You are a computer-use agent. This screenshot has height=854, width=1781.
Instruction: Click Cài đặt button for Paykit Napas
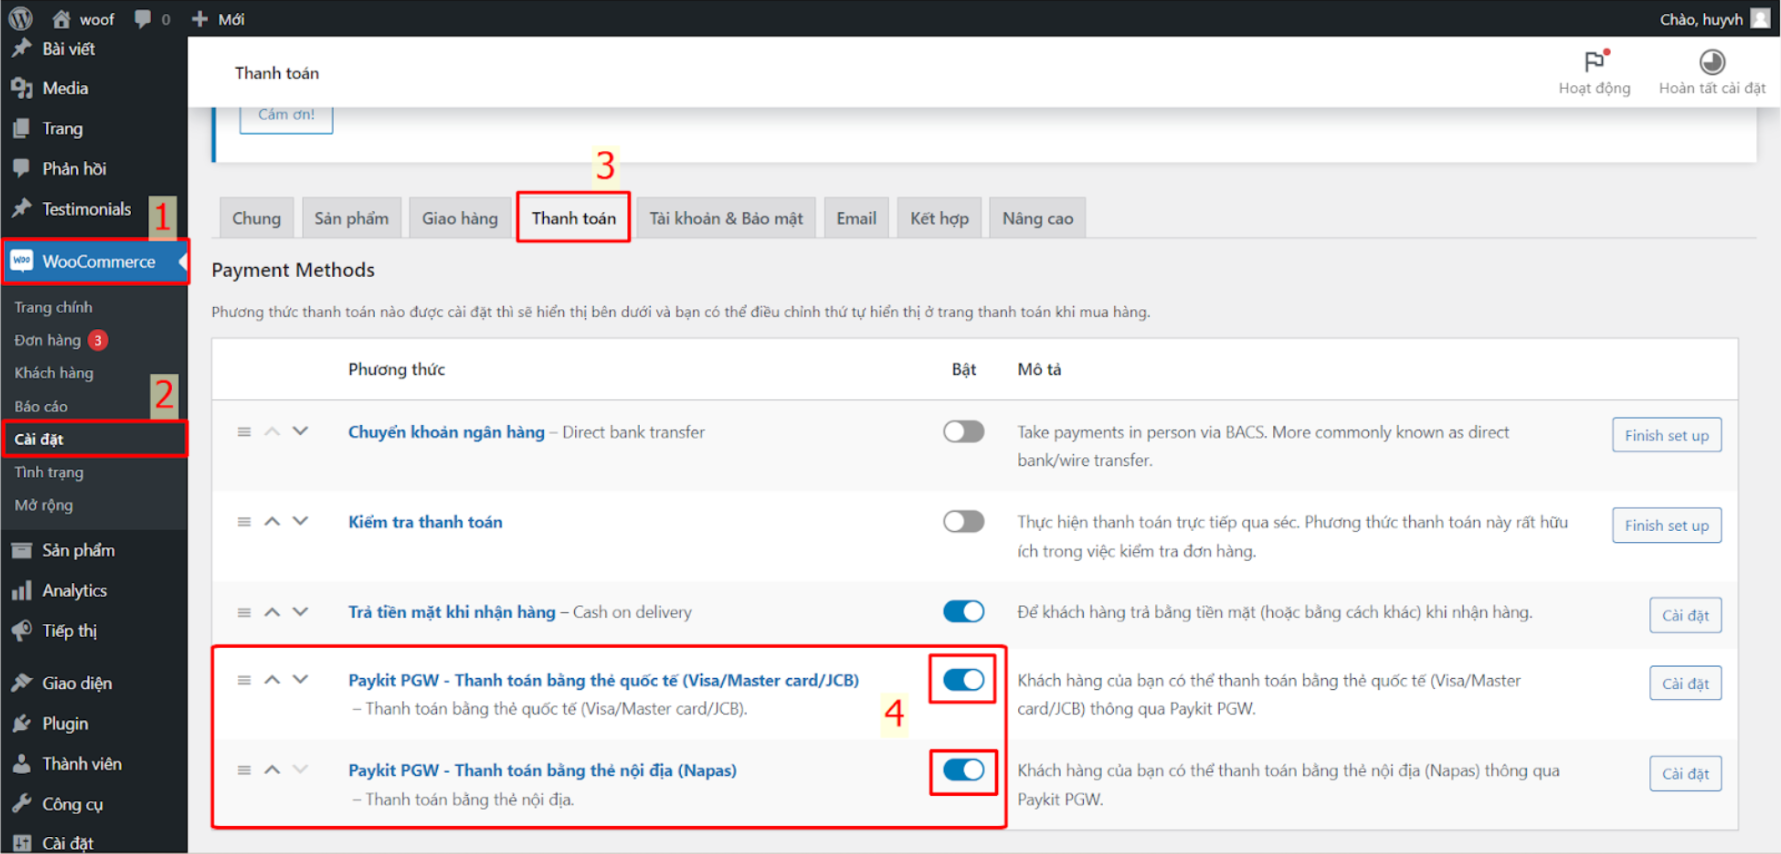click(x=1685, y=773)
